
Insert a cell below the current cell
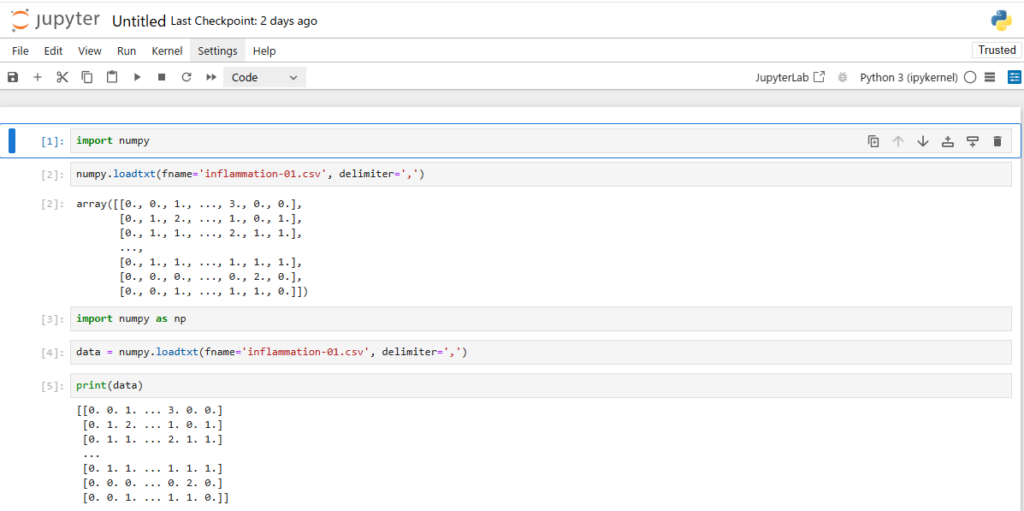[972, 142]
